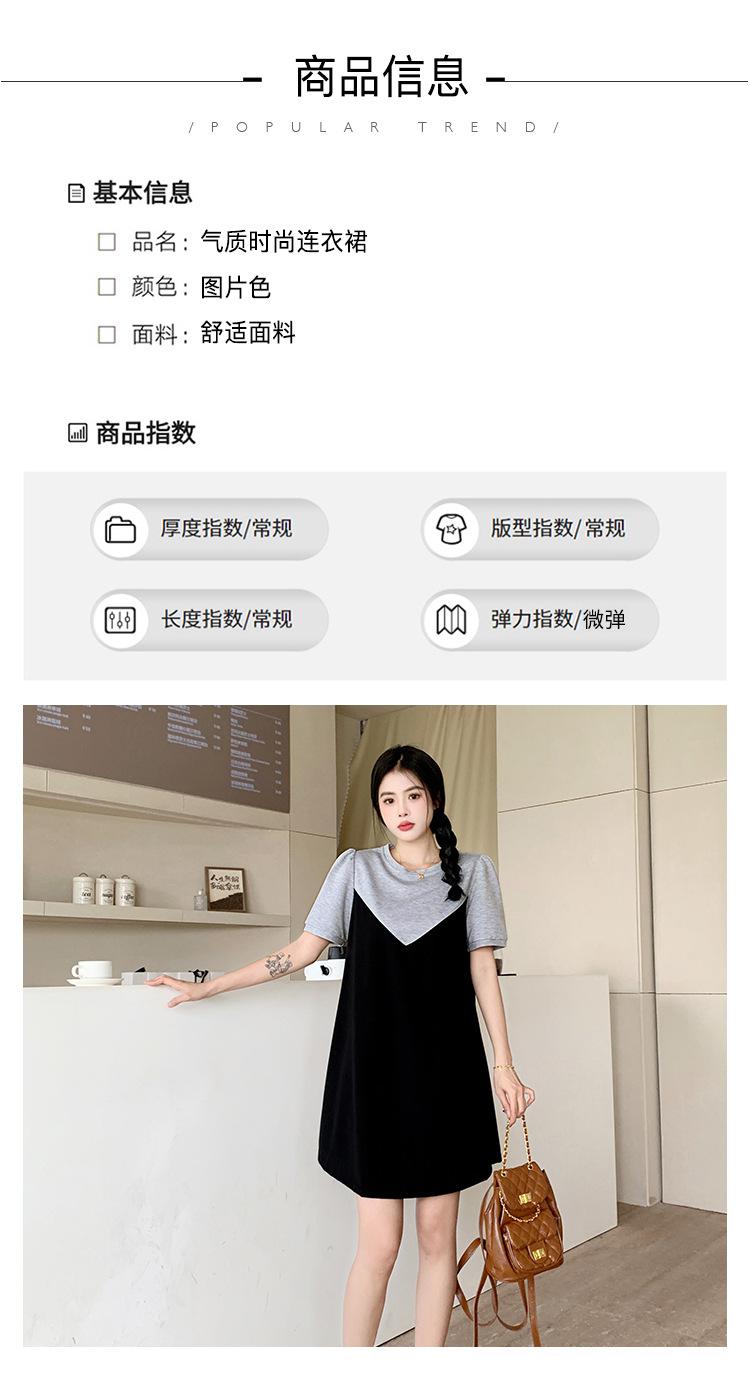750x1377 pixels.
Task: Tick the checkbox beside 品名
Action: point(107,242)
